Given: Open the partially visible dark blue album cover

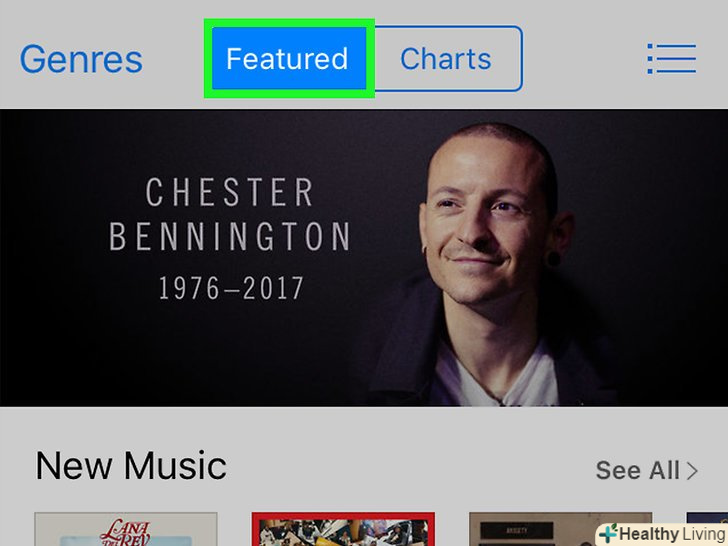Looking at the screenshot, I should (x=707, y=518).
